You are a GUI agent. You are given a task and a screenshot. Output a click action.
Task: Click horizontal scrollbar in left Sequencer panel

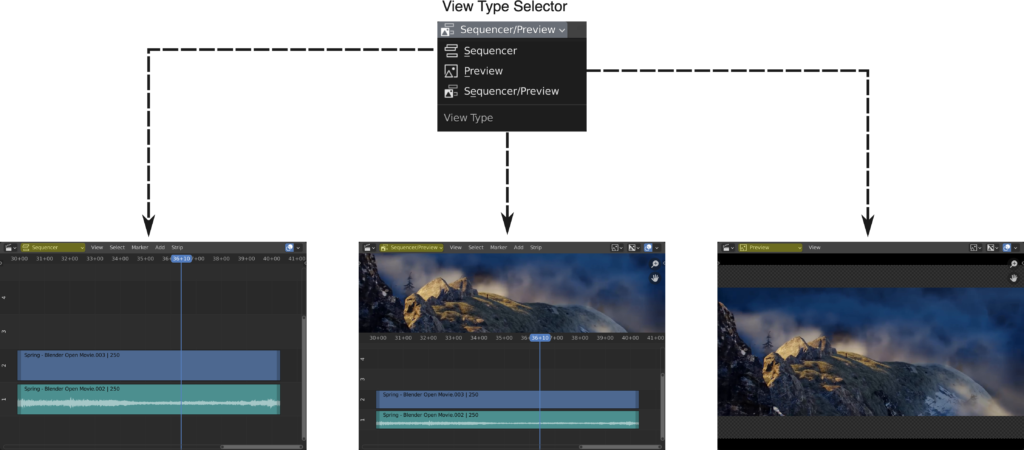pos(261,447)
